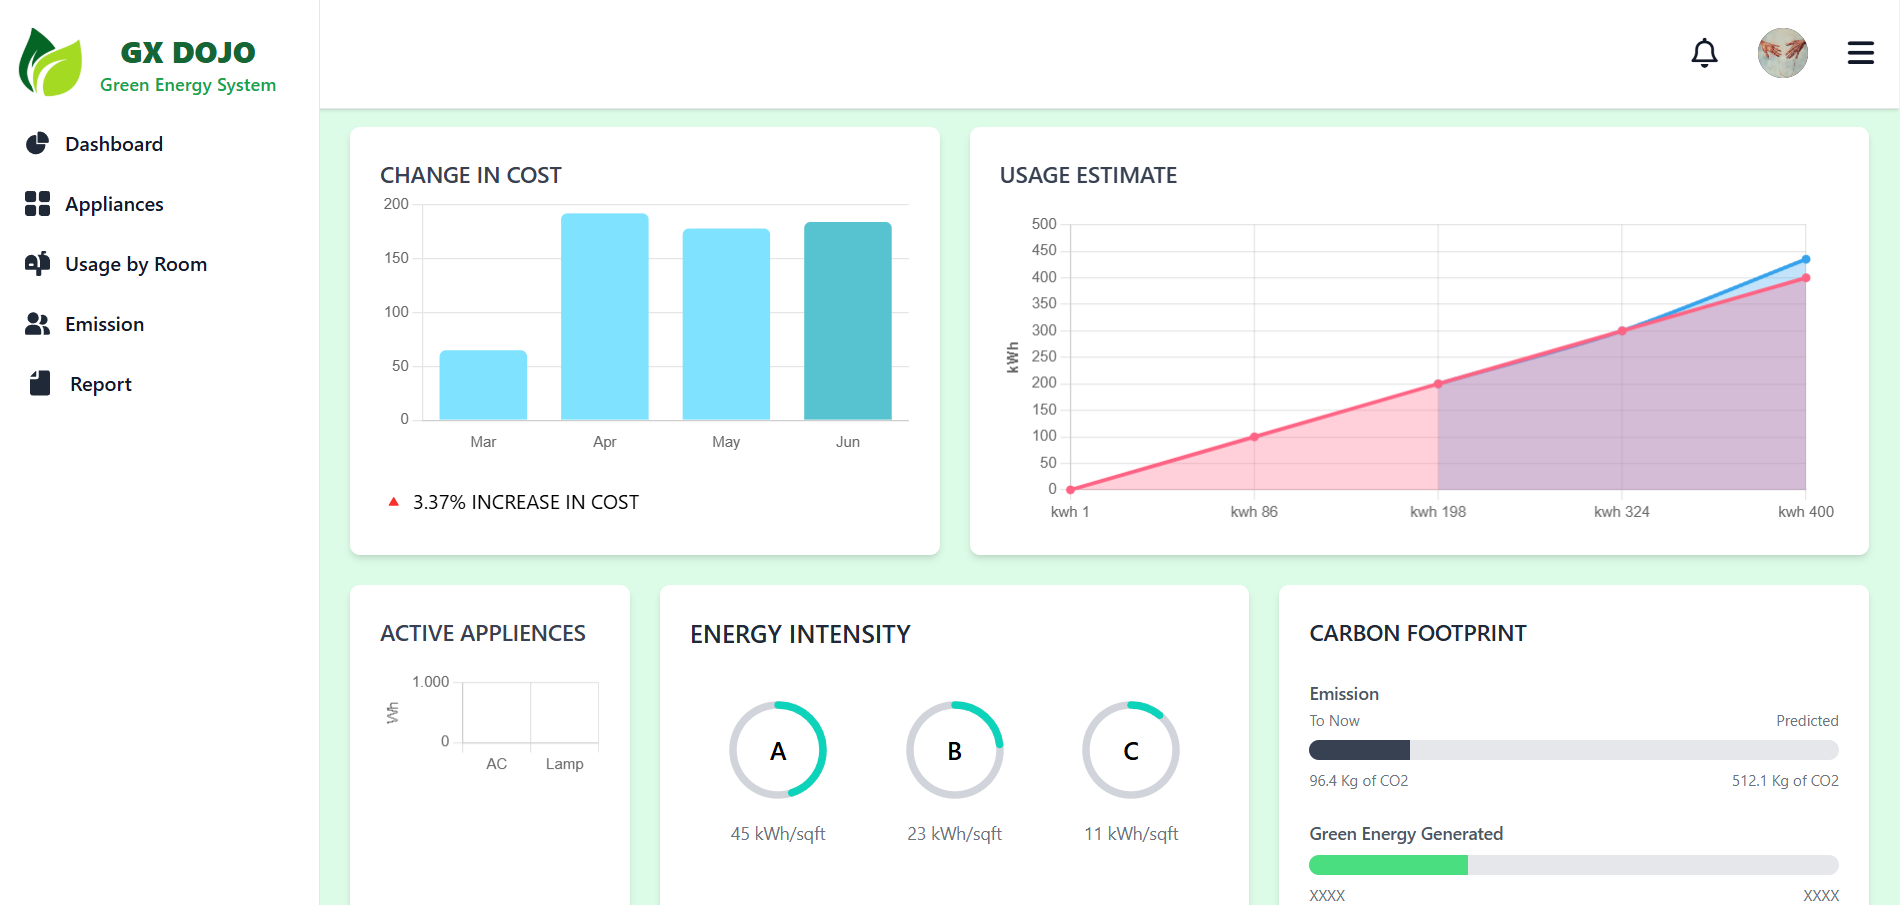Open the Dashboard menu item

coord(114,144)
